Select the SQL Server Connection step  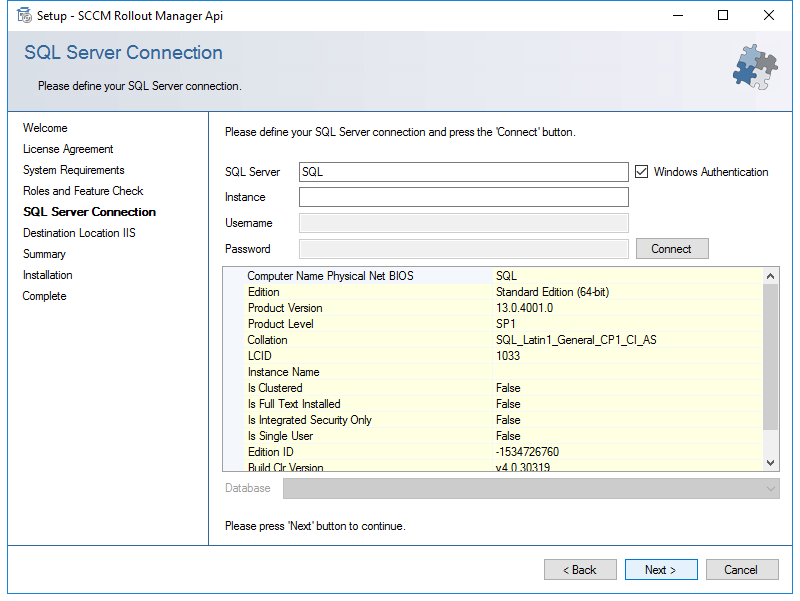coord(89,212)
